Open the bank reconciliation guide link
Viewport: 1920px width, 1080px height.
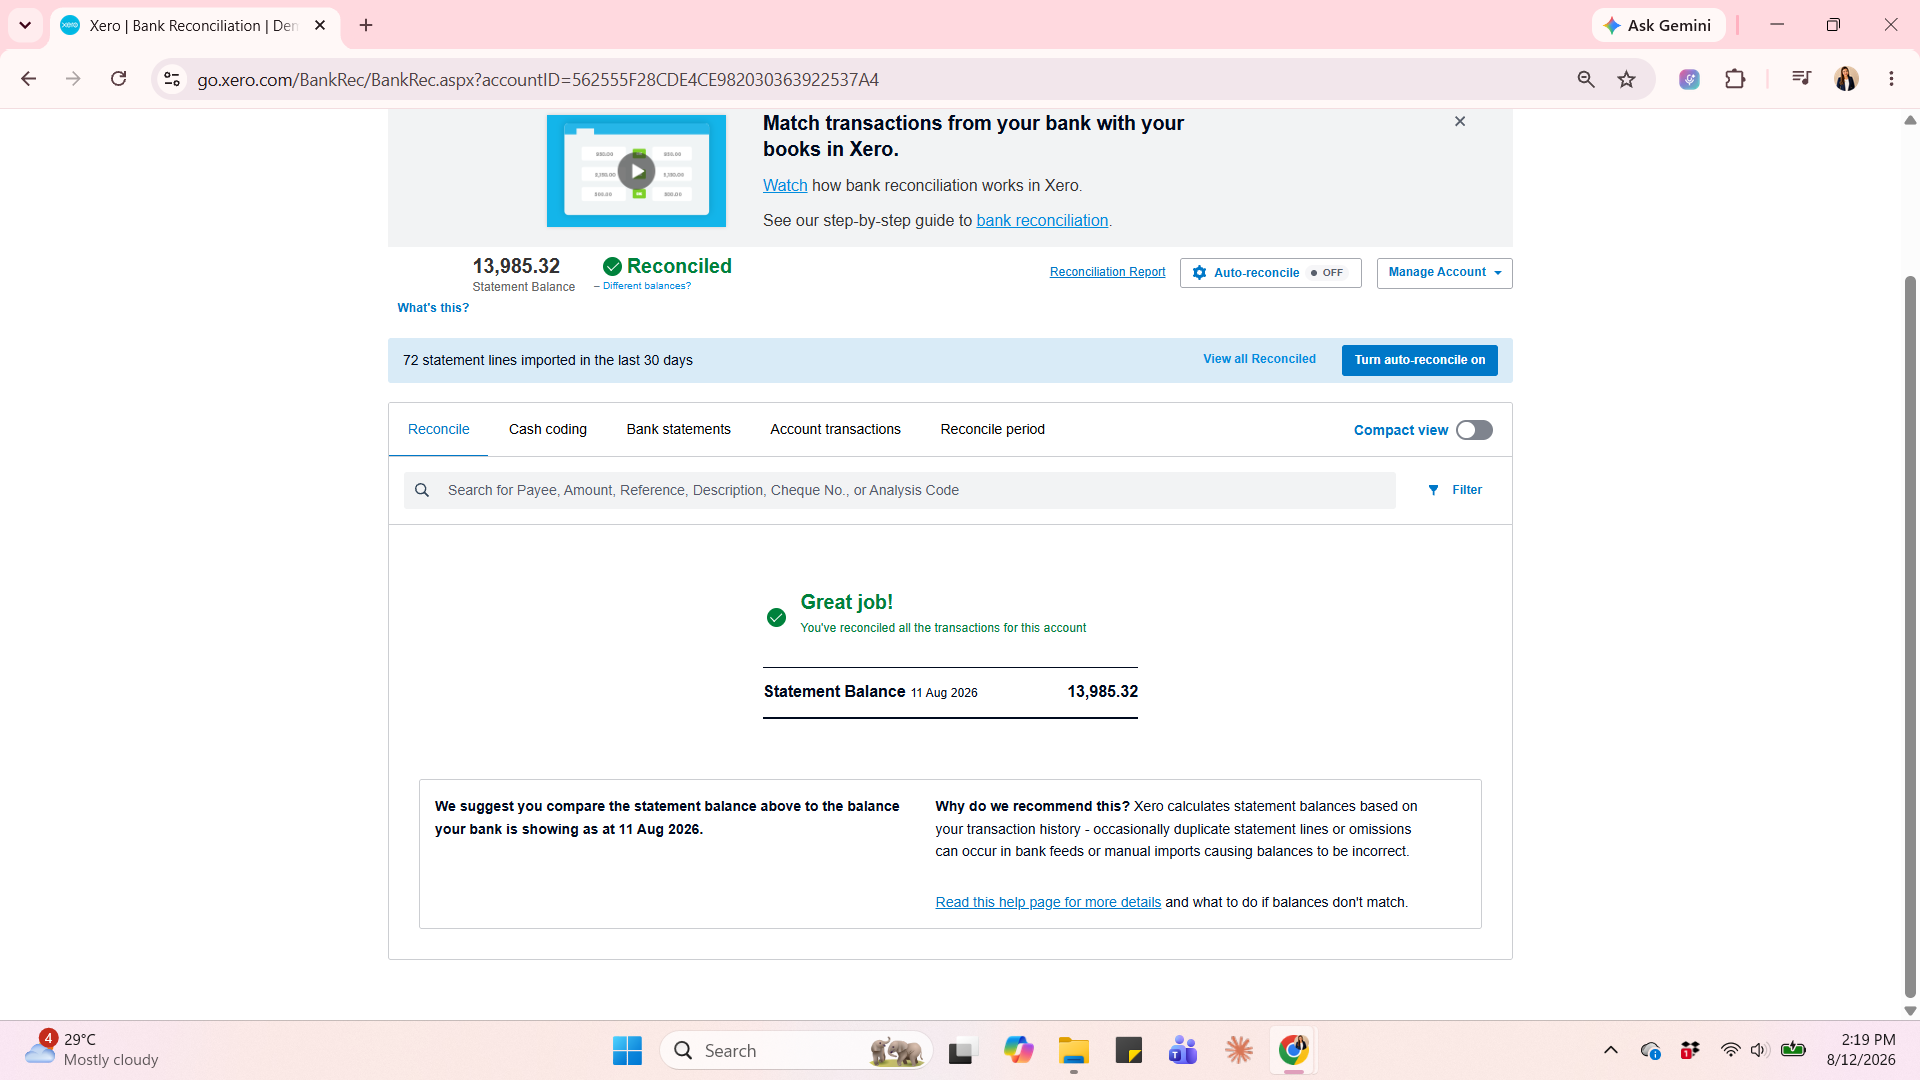(1042, 220)
